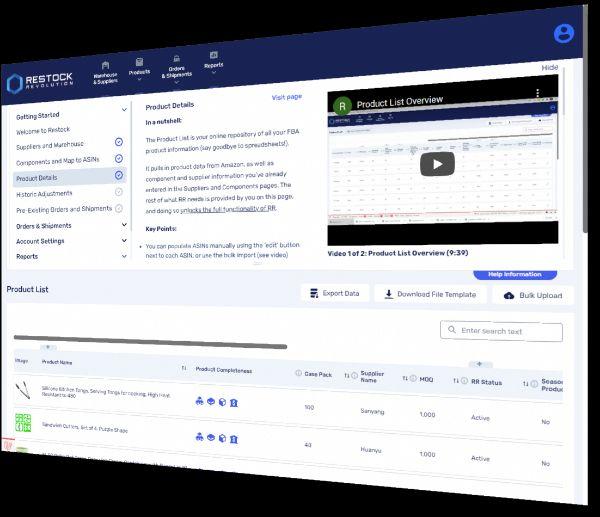Play the Product List Overview video
Viewport: 600px width, 517px height.
coord(437,164)
